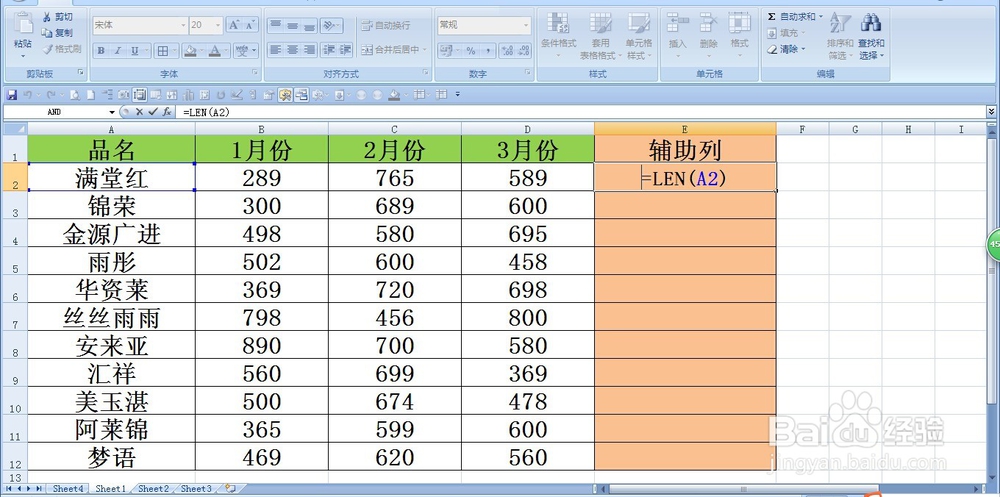Click the comma style icon
Screen dimensions: 1000x497
click(487, 50)
